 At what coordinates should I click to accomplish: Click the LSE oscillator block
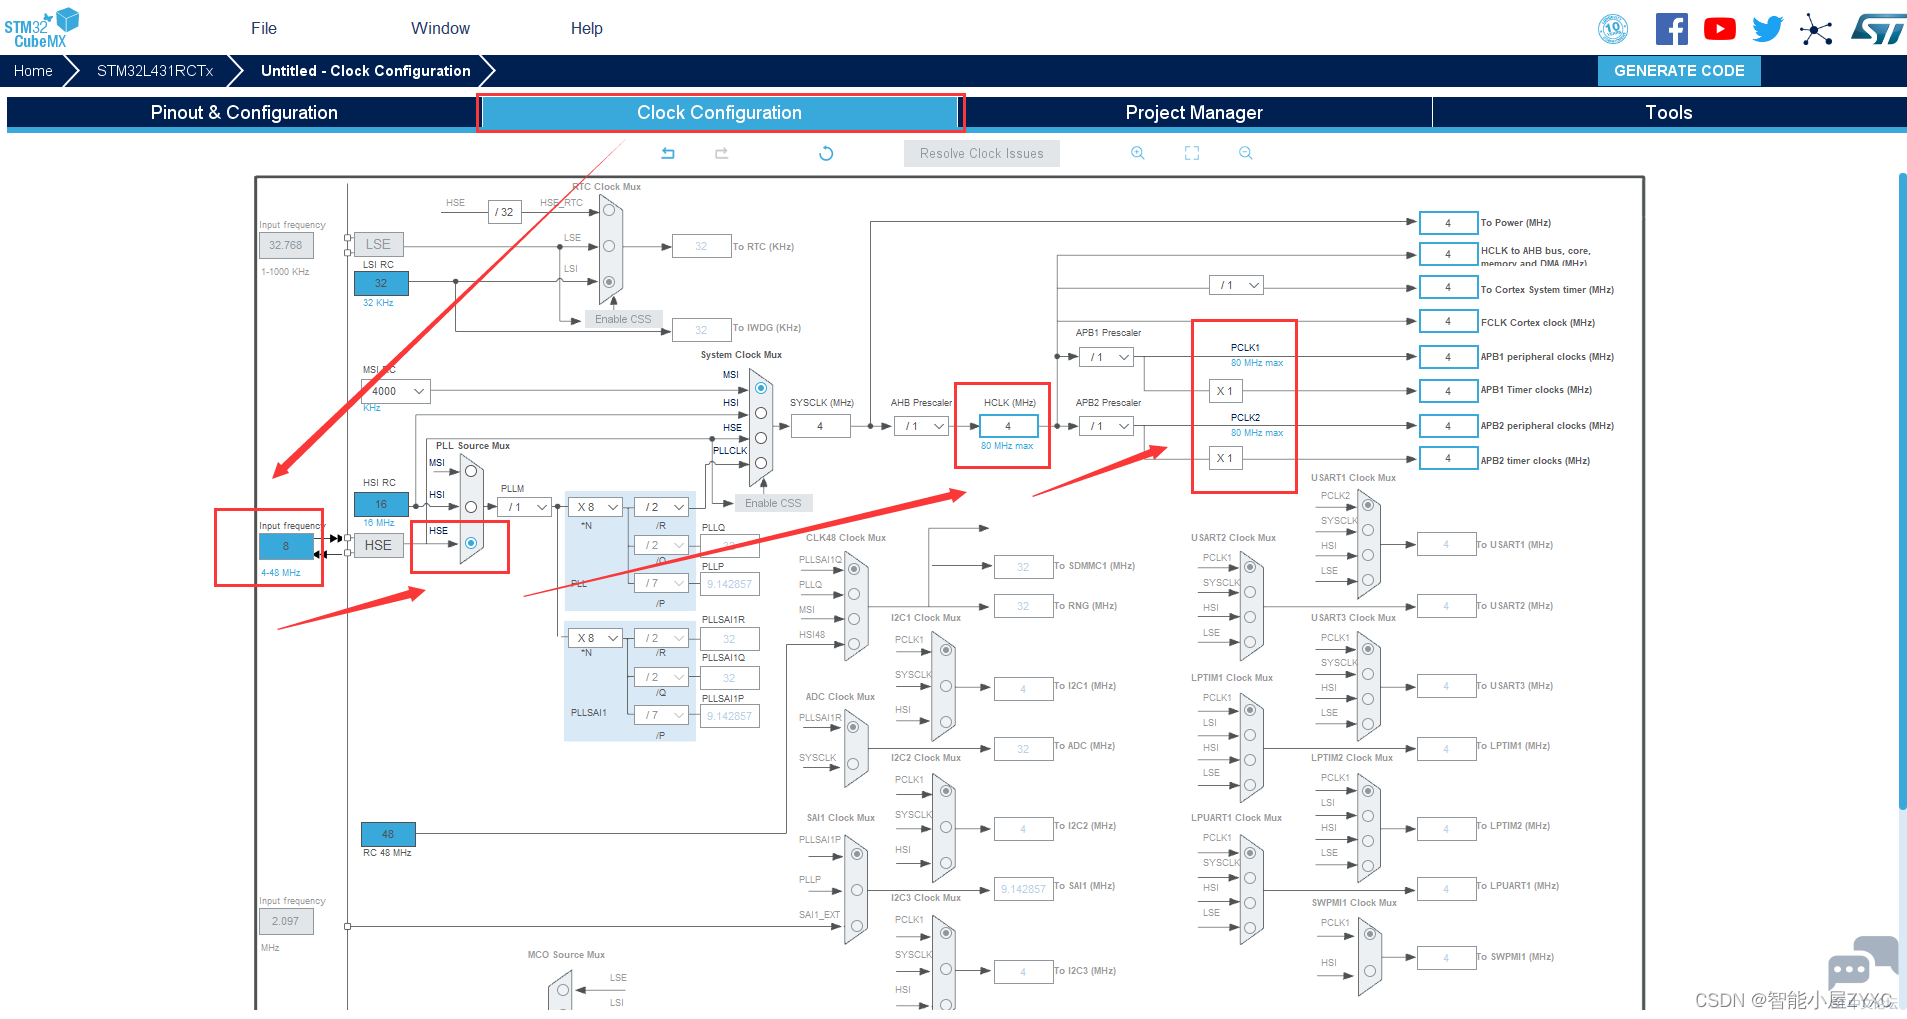[x=378, y=244]
